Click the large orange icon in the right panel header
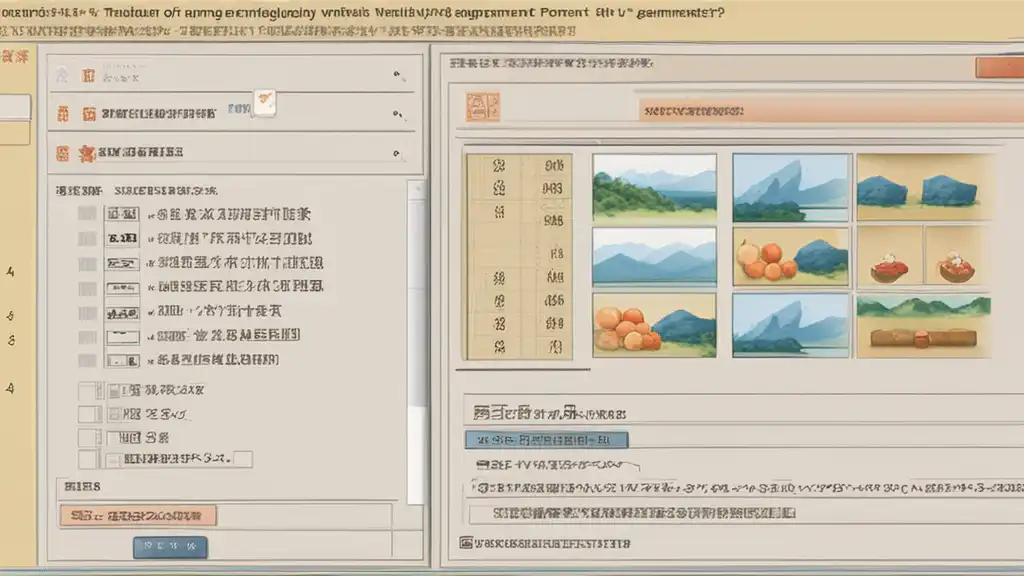The height and width of the screenshot is (576, 1024). tap(483, 107)
